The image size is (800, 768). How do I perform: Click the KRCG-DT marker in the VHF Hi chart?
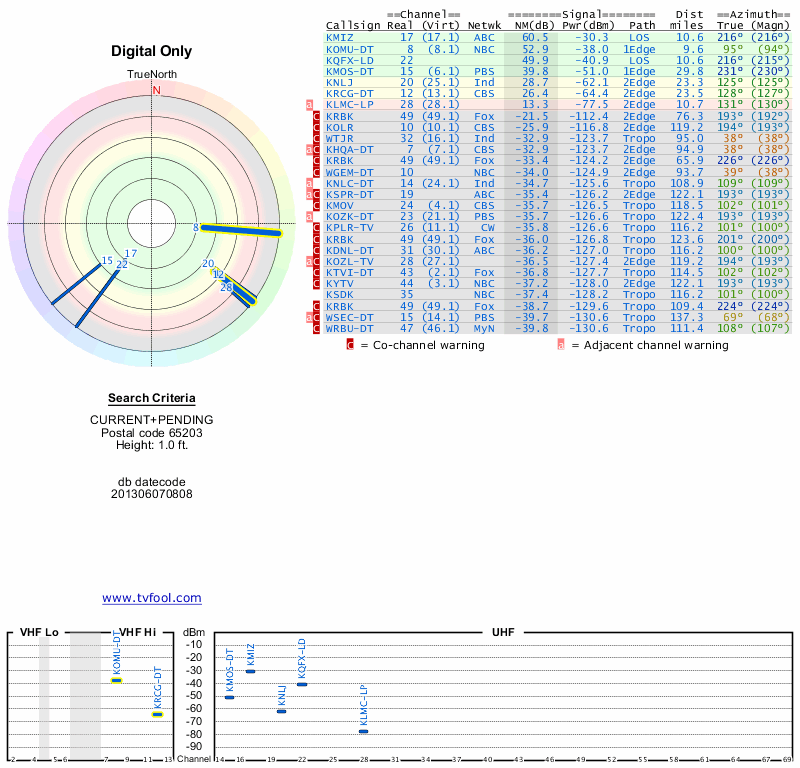click(x=158, y=714)
